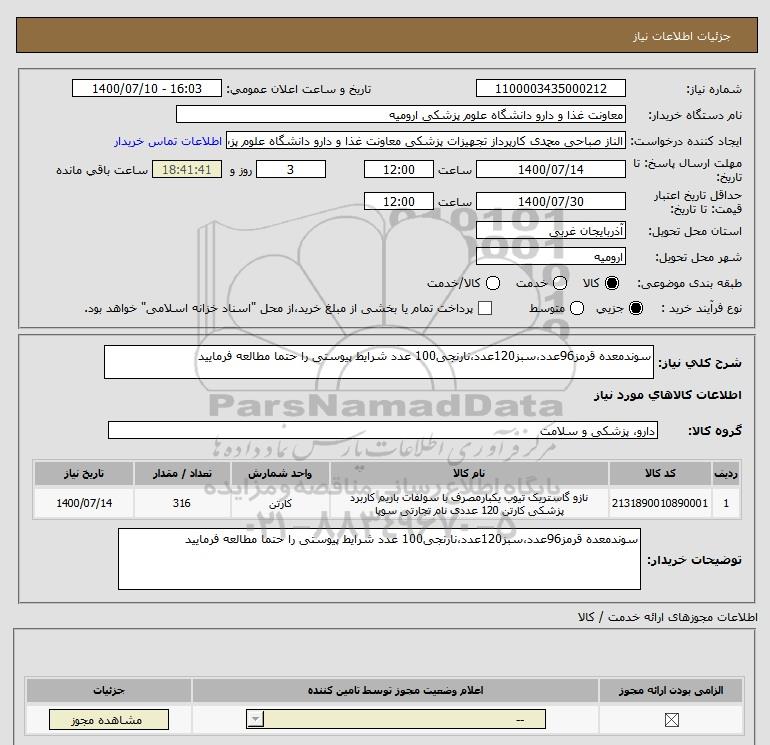Tick the اسناد خزانه اسلامی payment checkbox

click(485, 308)
